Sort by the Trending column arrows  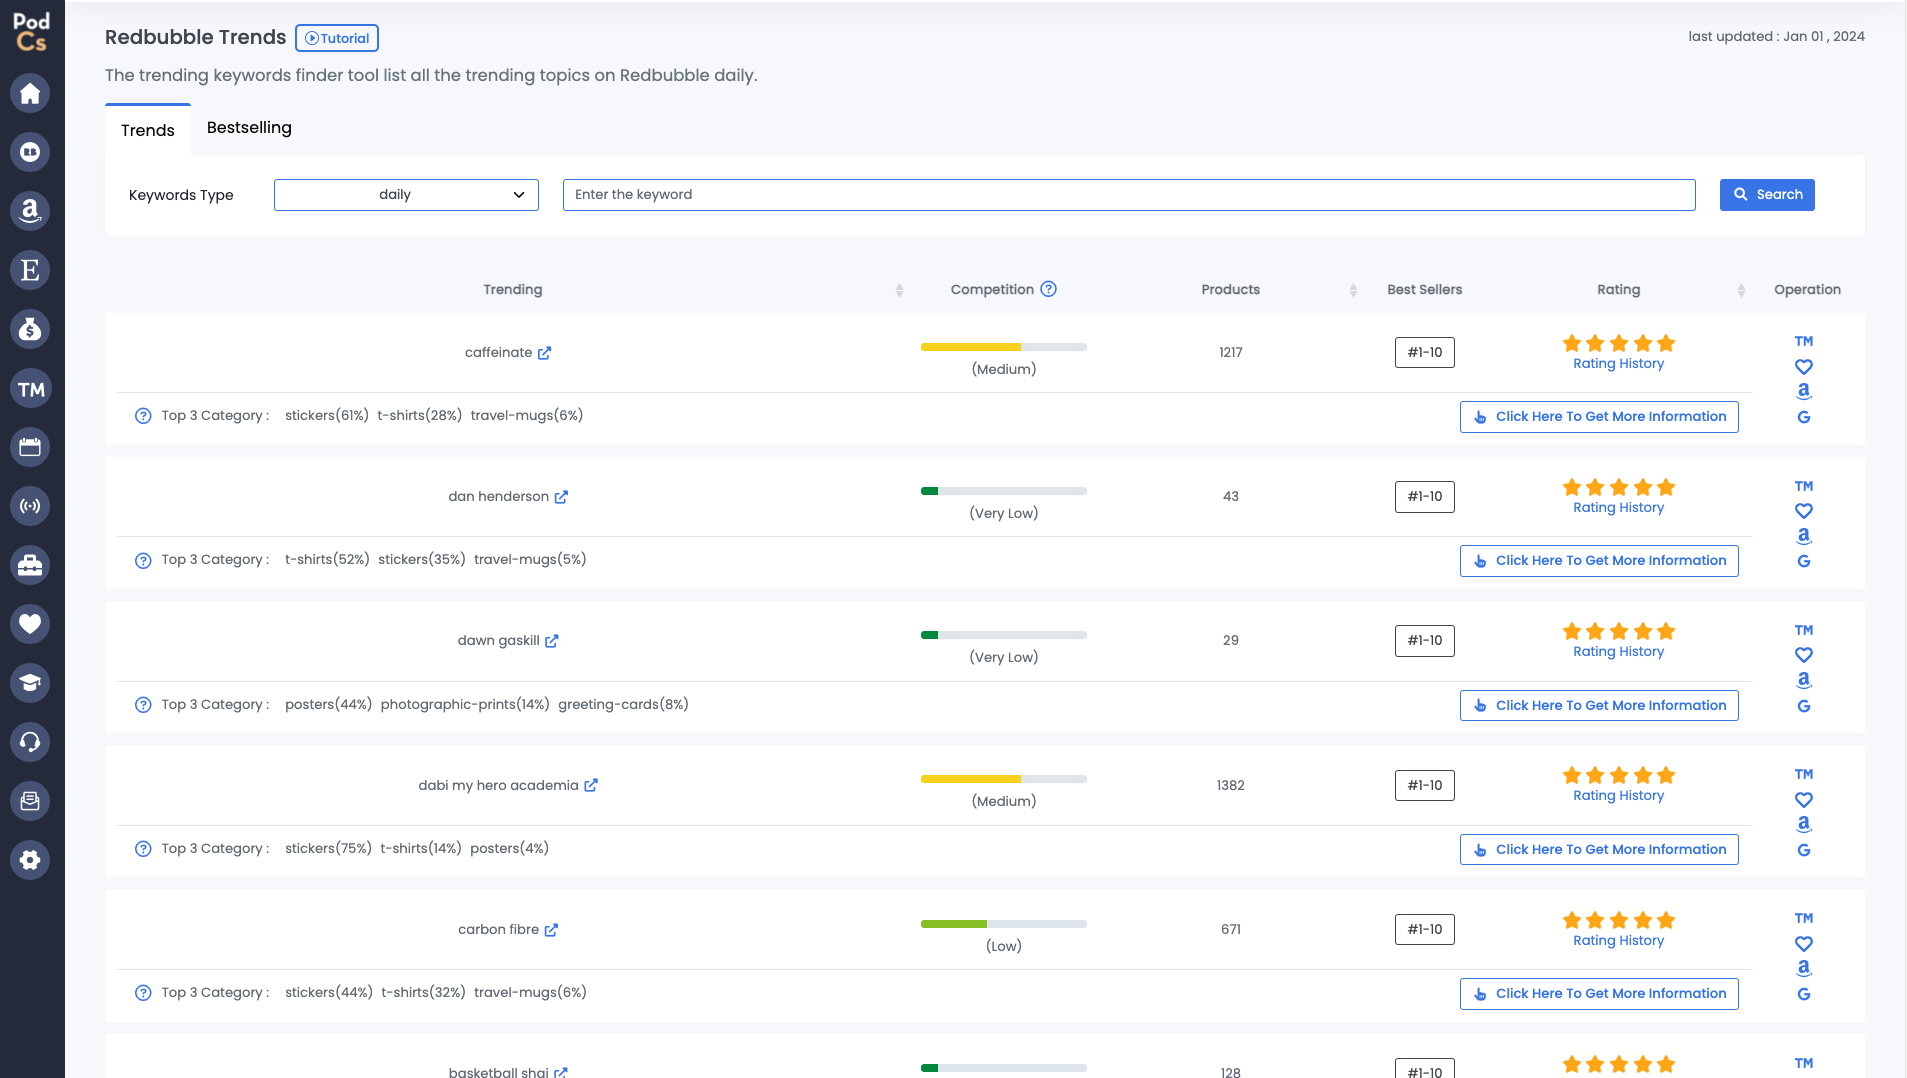click(899, 290)
